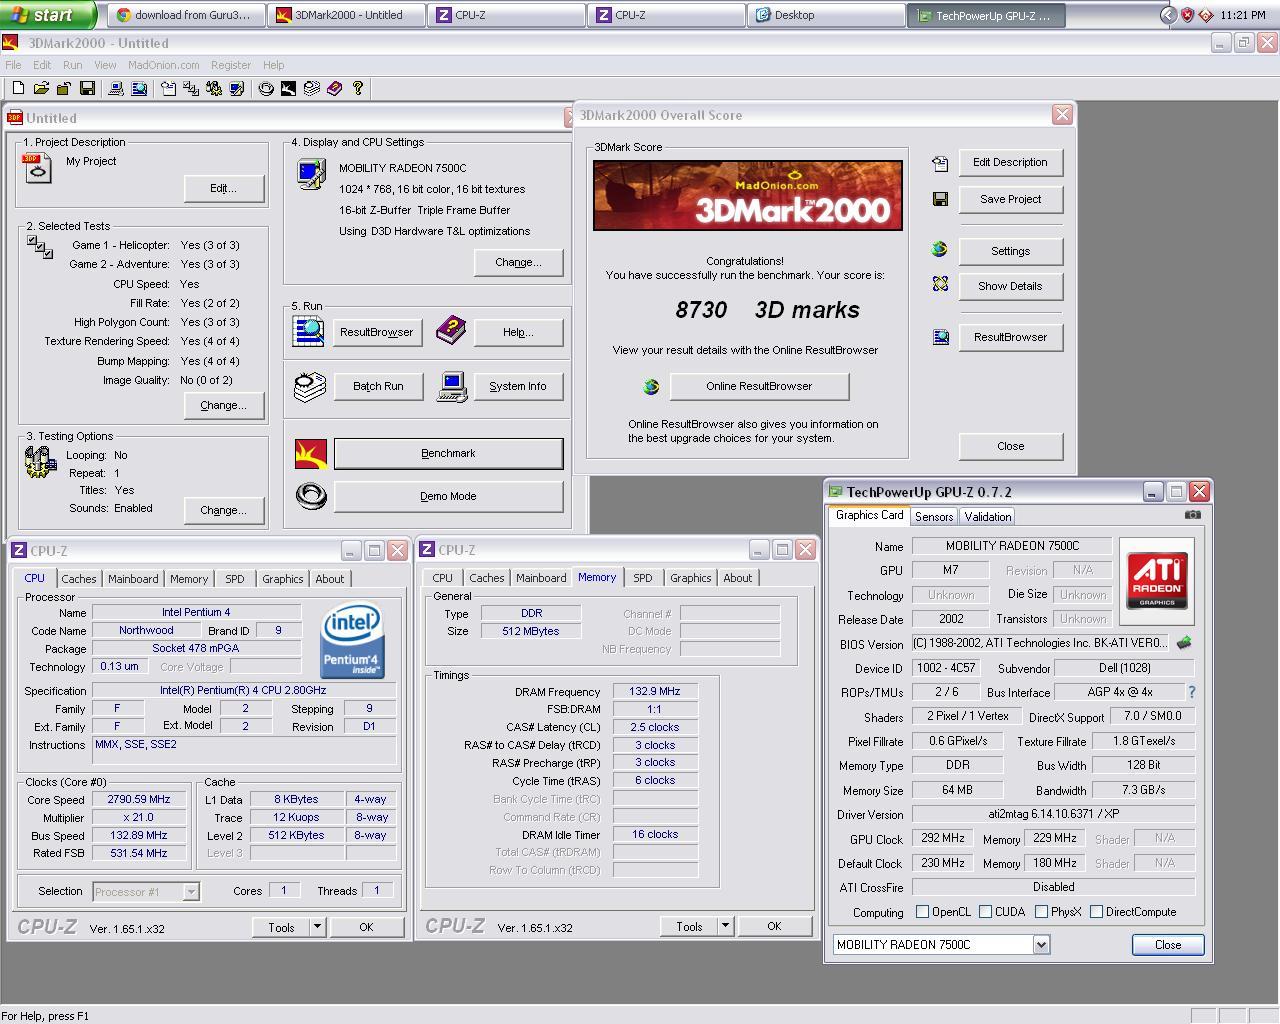Screen dimensions: 1280x1024
Task: Open the Caches tab in left CPU-Z window
Action: (79, 579)
